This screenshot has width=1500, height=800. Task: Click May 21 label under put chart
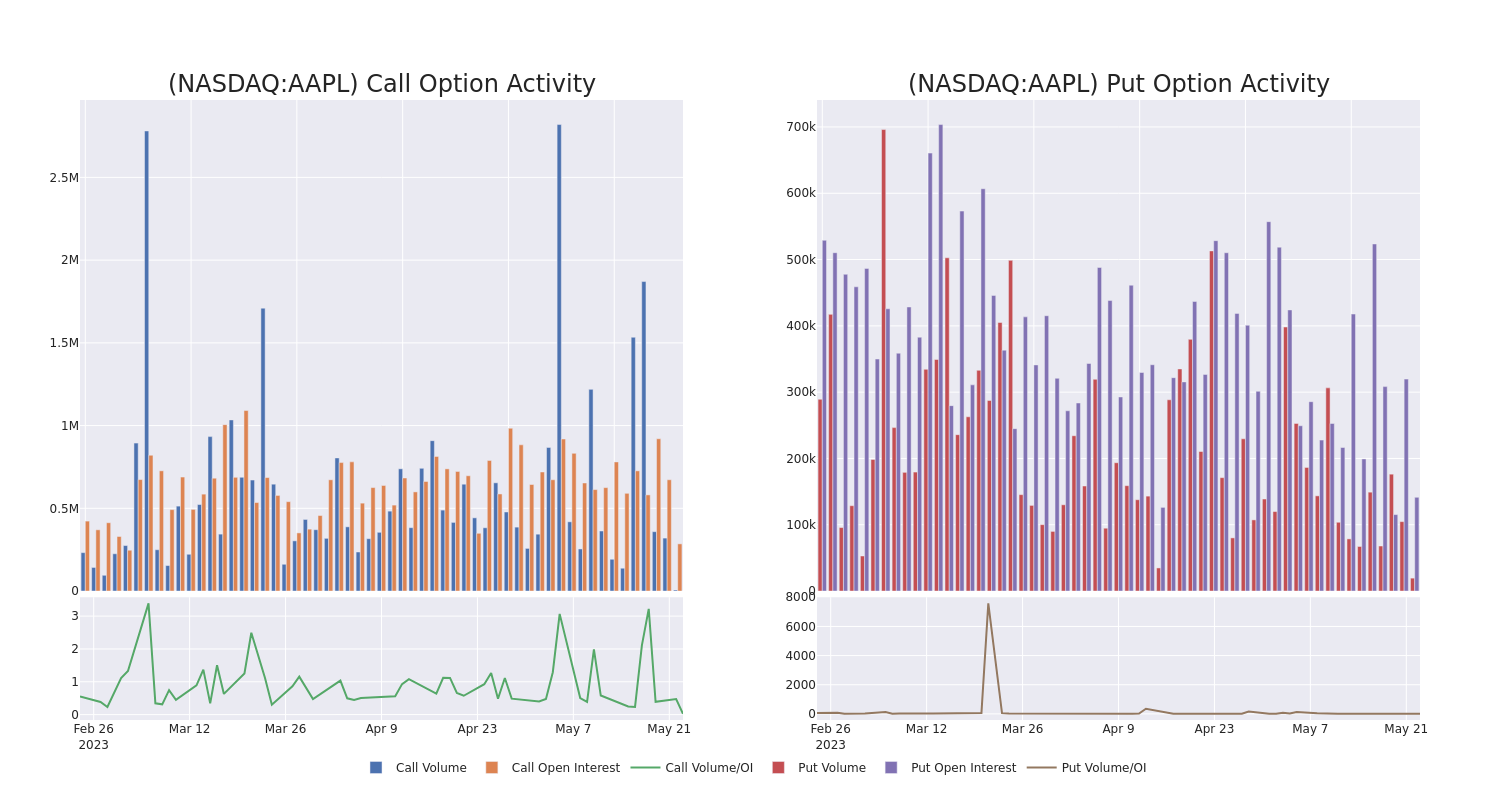coord(1406,729)
